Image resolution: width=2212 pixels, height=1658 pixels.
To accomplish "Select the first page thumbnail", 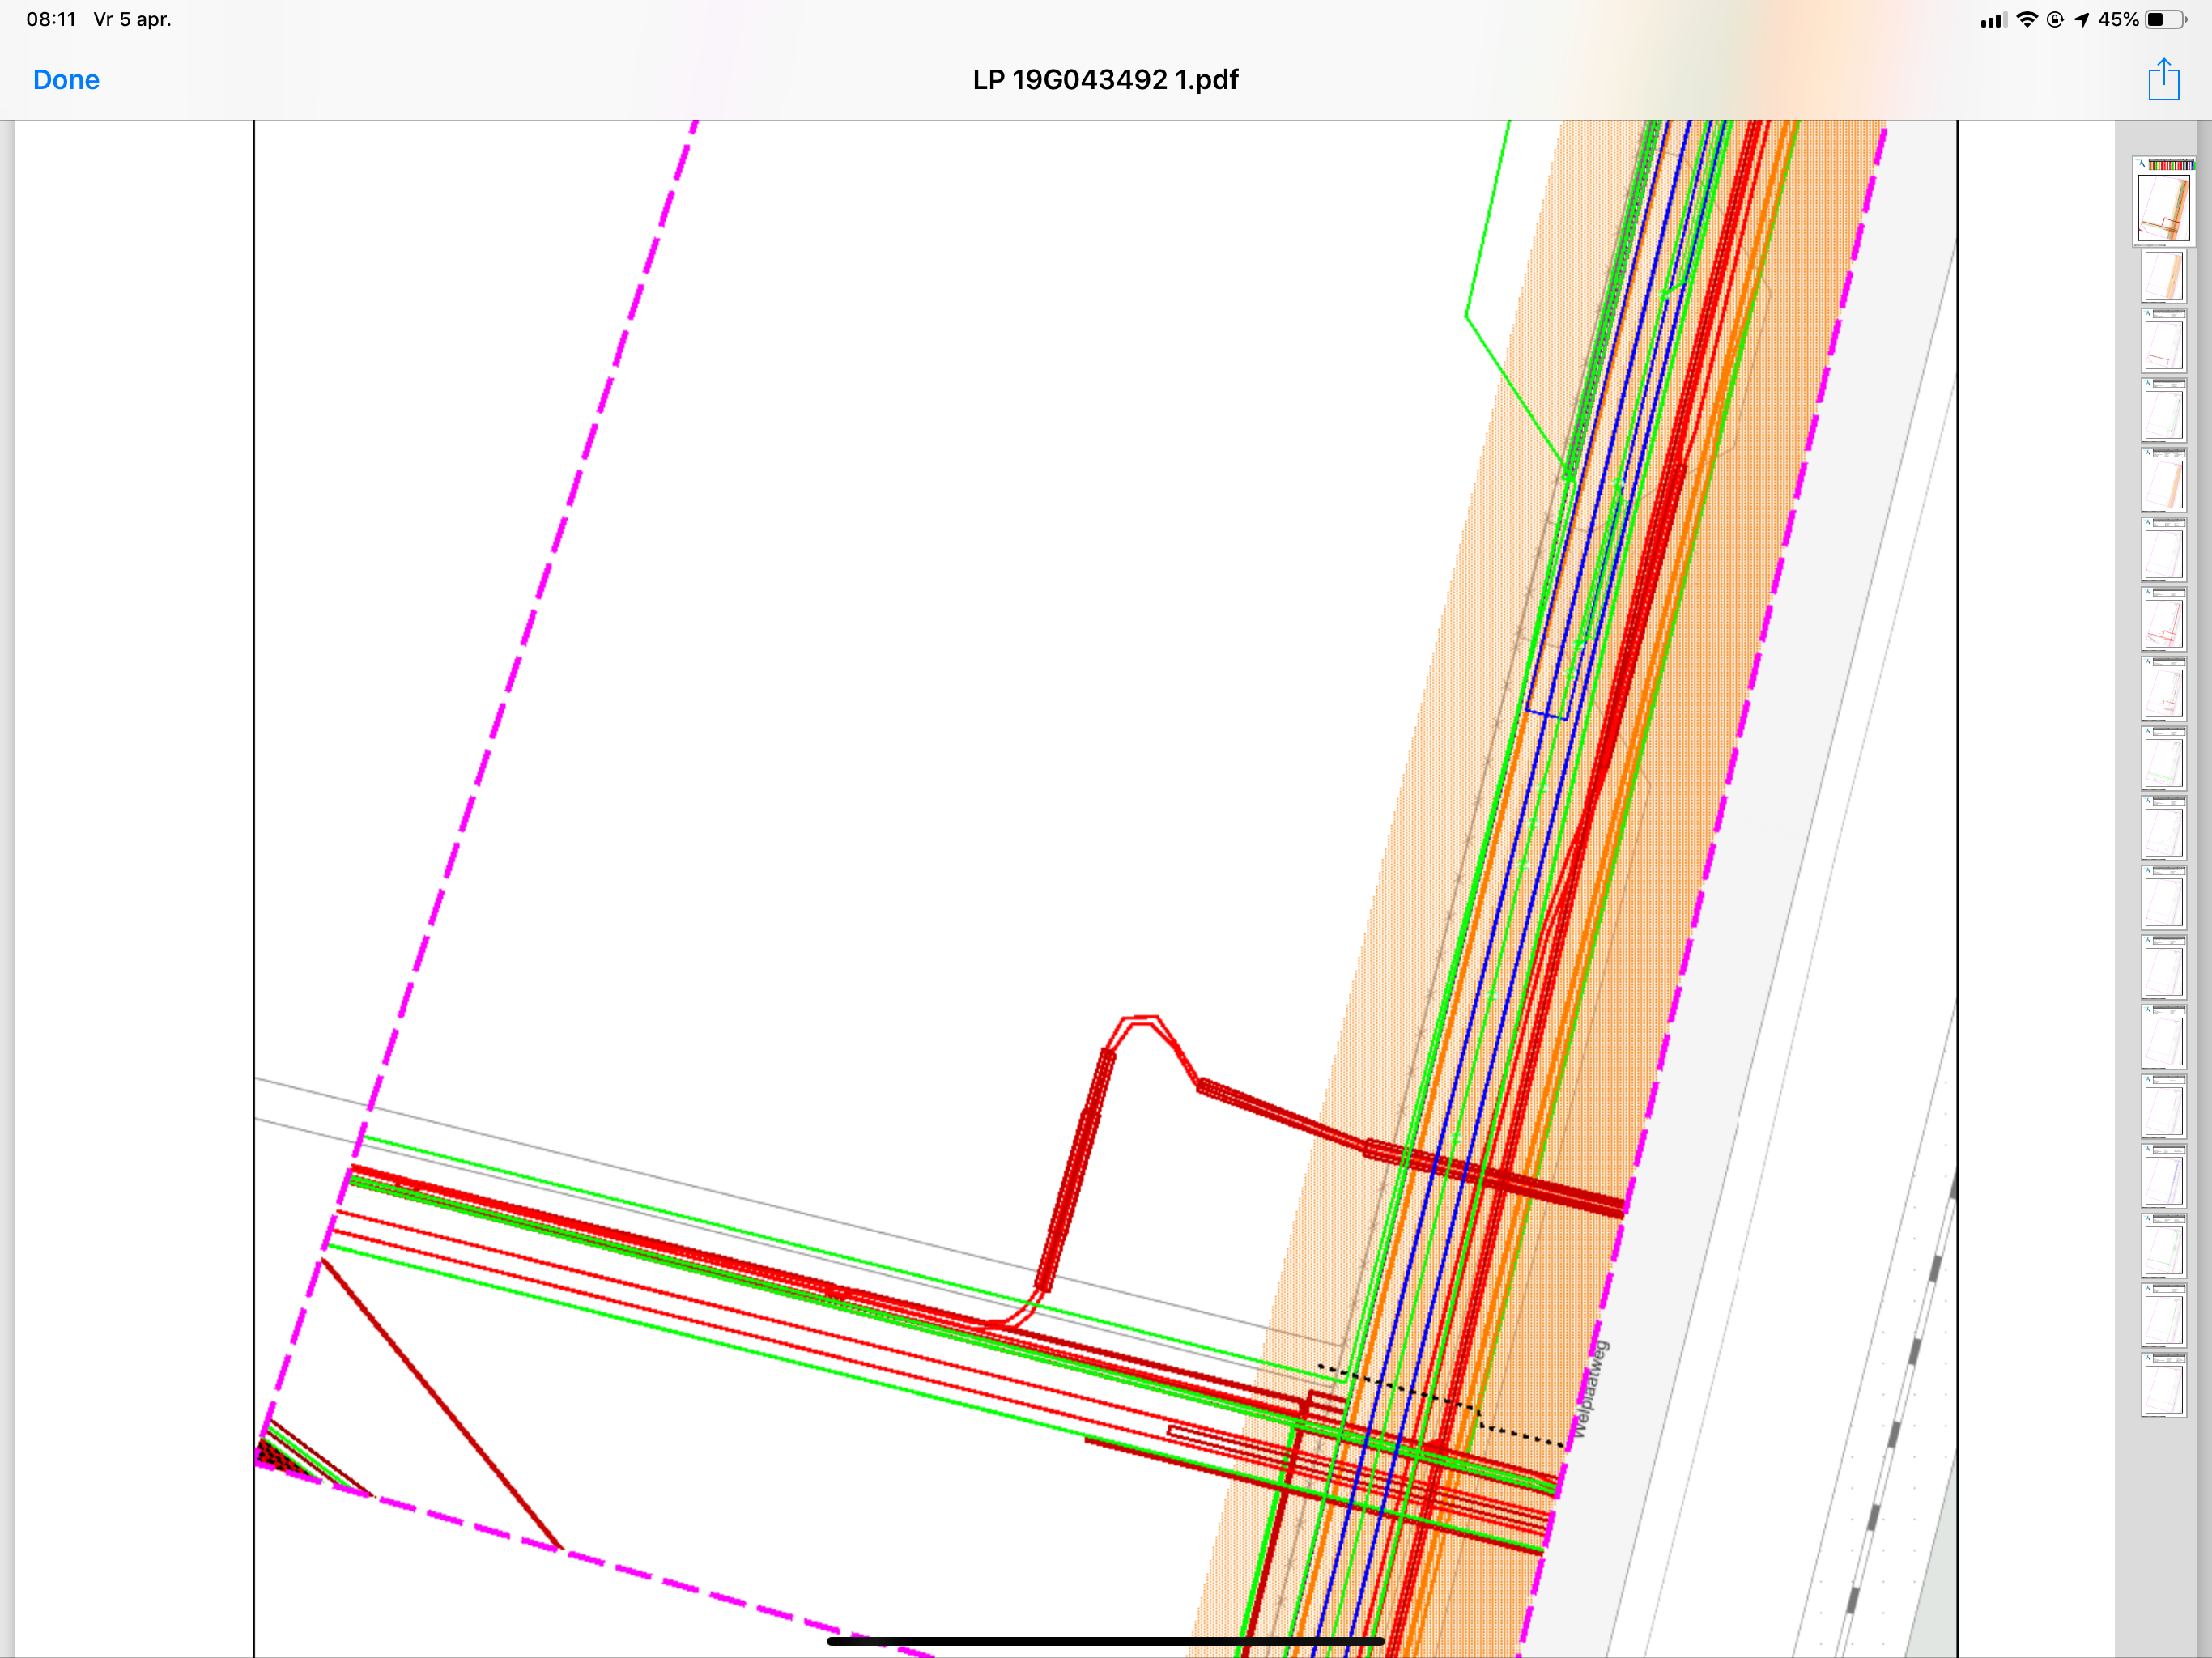I will click(2164, 201).
